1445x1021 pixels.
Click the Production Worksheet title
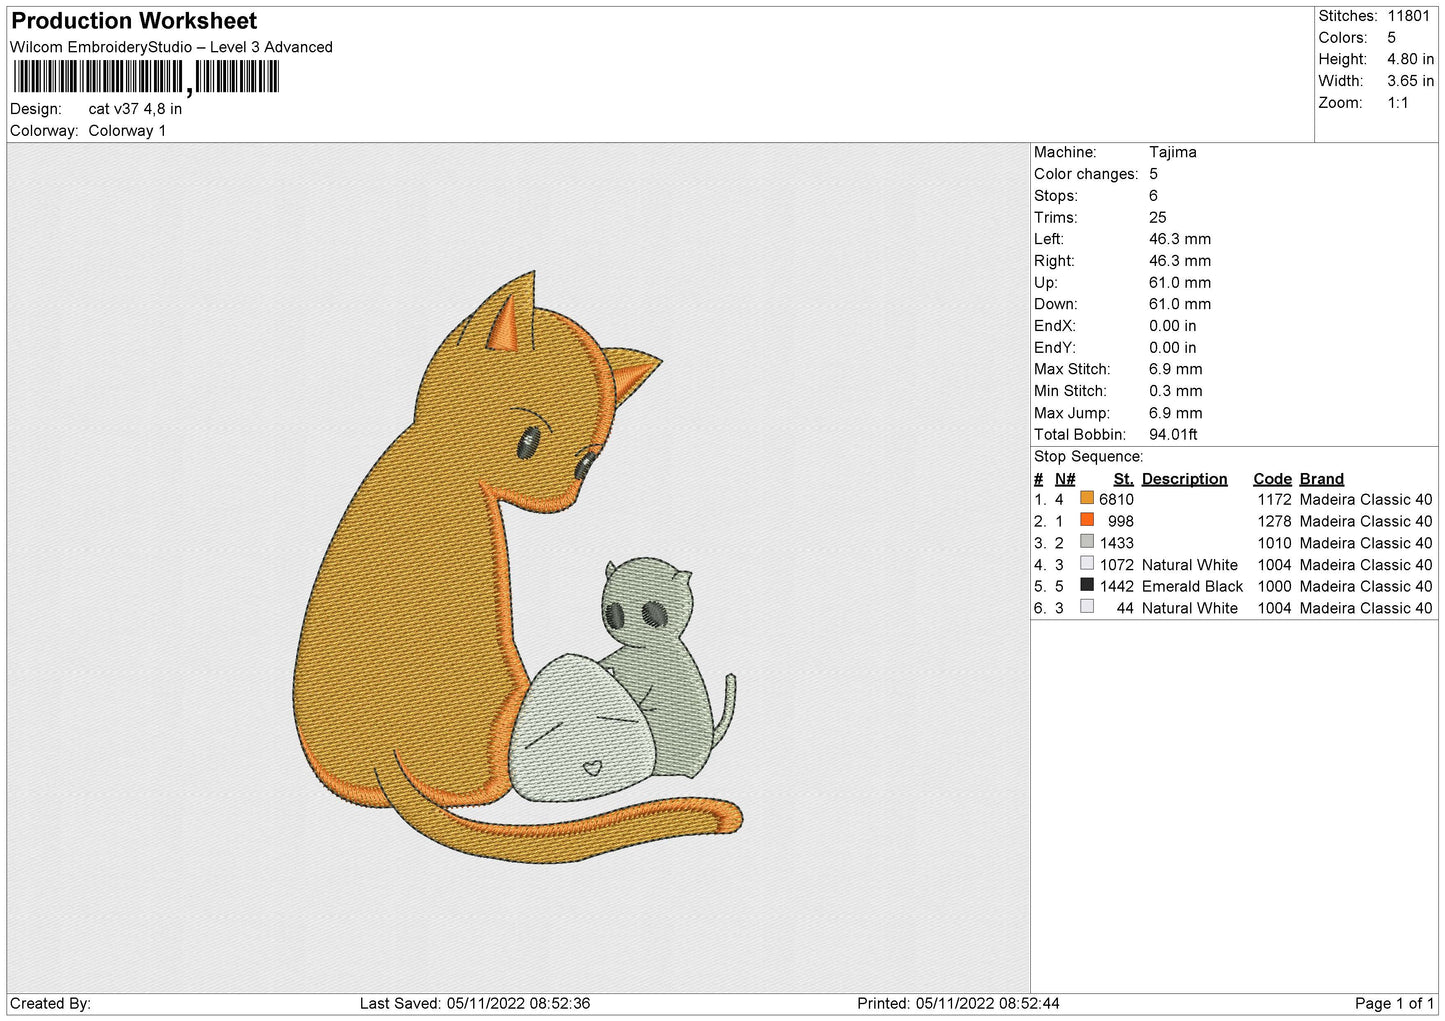point(134,21)
